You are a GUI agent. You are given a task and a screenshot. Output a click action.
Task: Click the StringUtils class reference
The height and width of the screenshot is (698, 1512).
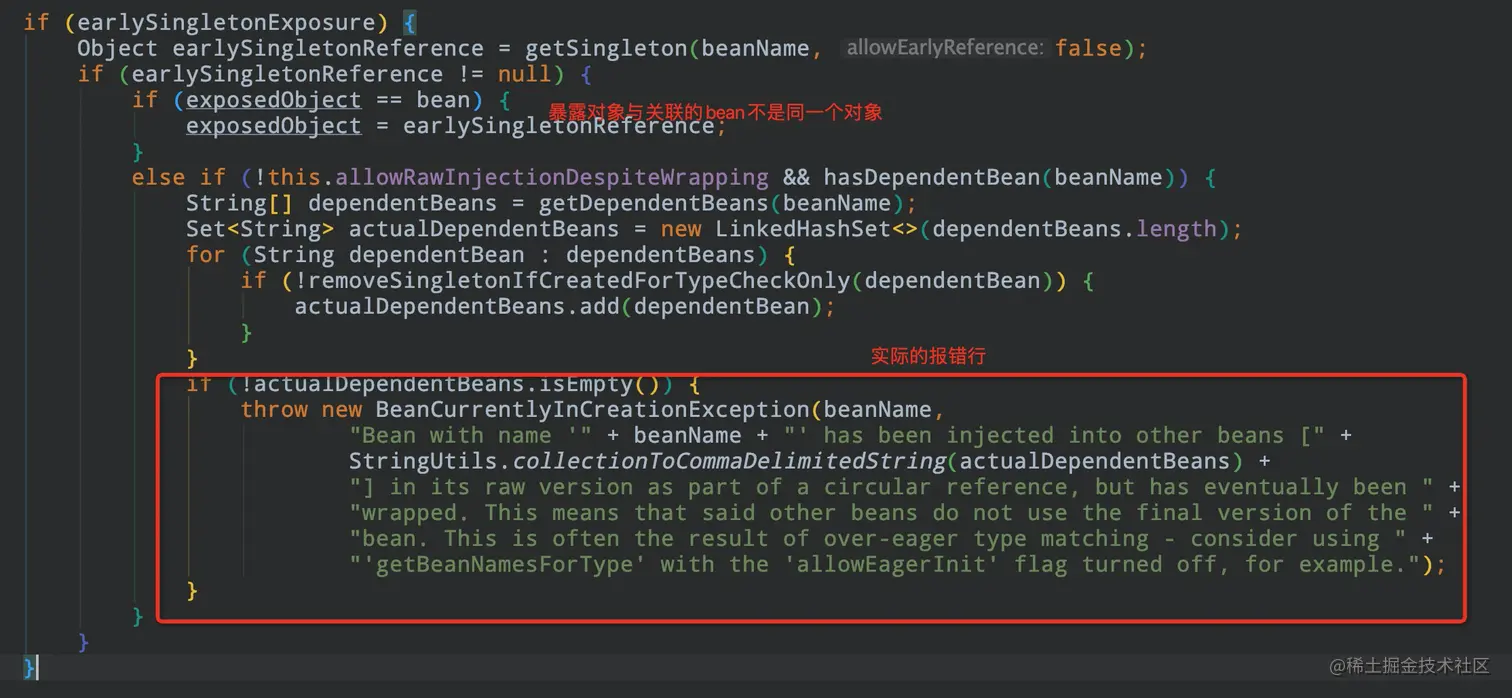pyautogui.click(x=423, y=462)
